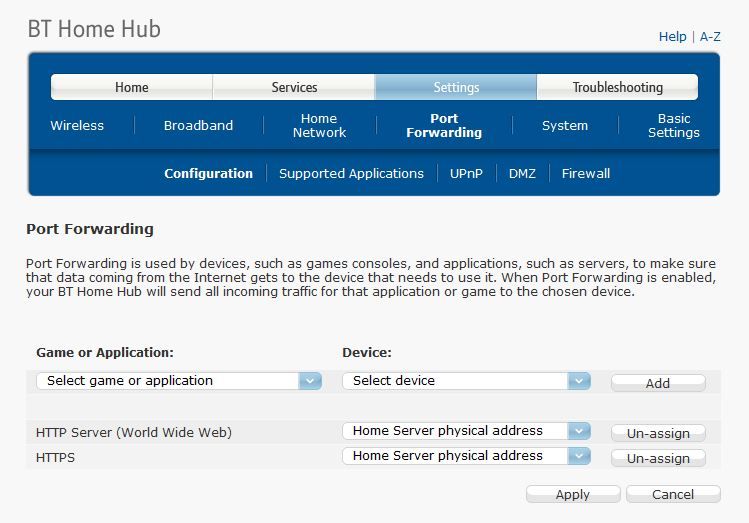Click the Cancel button
749x523 pixels.
pos(673,494)
